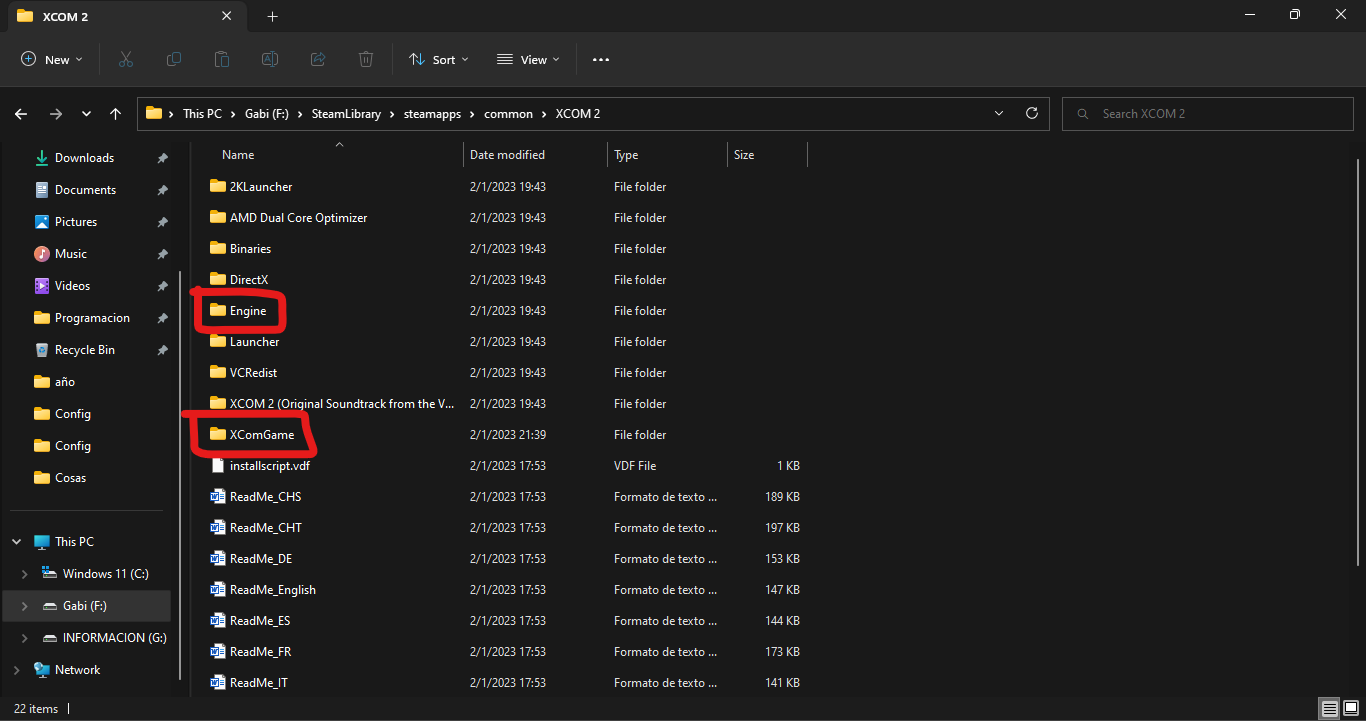Click the SteamLibrary breadcrumb segment
1366x721 pixels.
[x=346, y=114]
